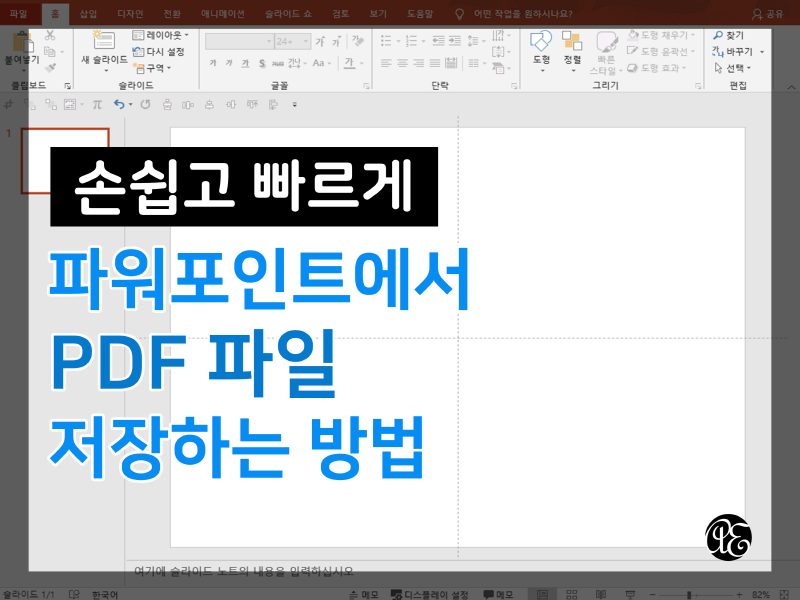The image size is (800, 600).
Task: Expand the customize quick access toolbar arrow
Action: pos(294,105)
